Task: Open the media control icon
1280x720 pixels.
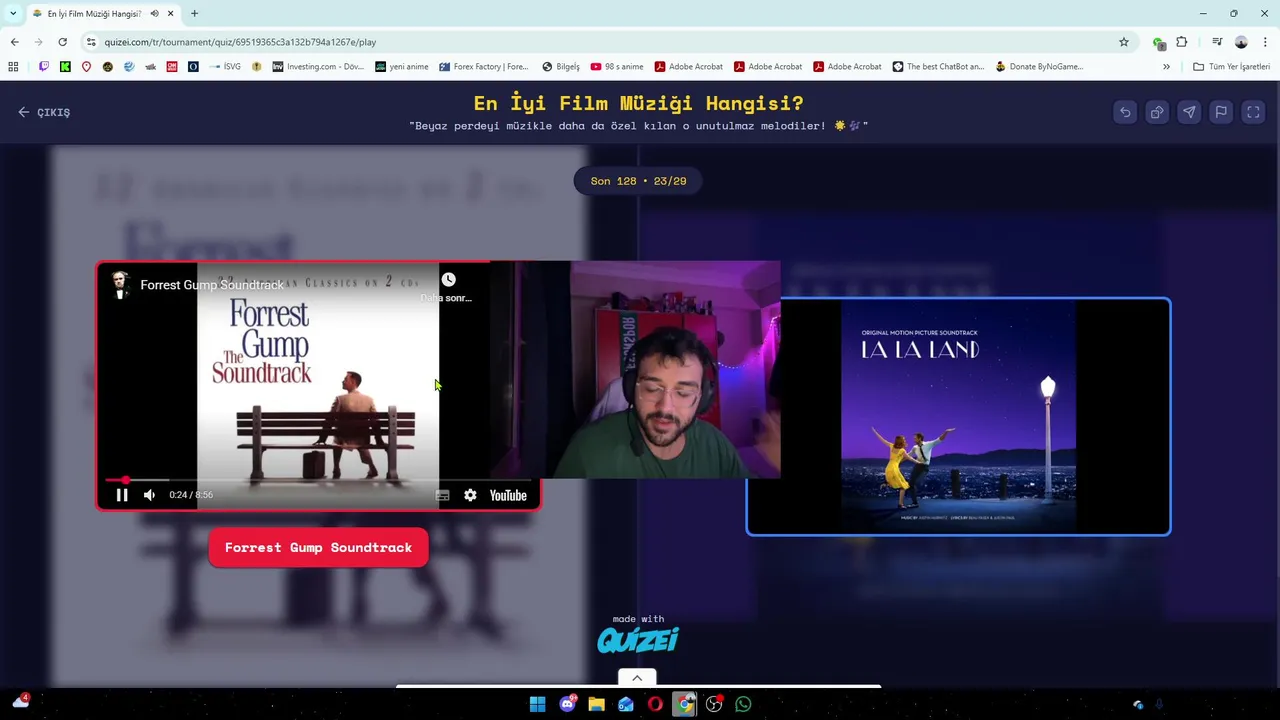Action: pyautogui.click(x=1217, y=42)
